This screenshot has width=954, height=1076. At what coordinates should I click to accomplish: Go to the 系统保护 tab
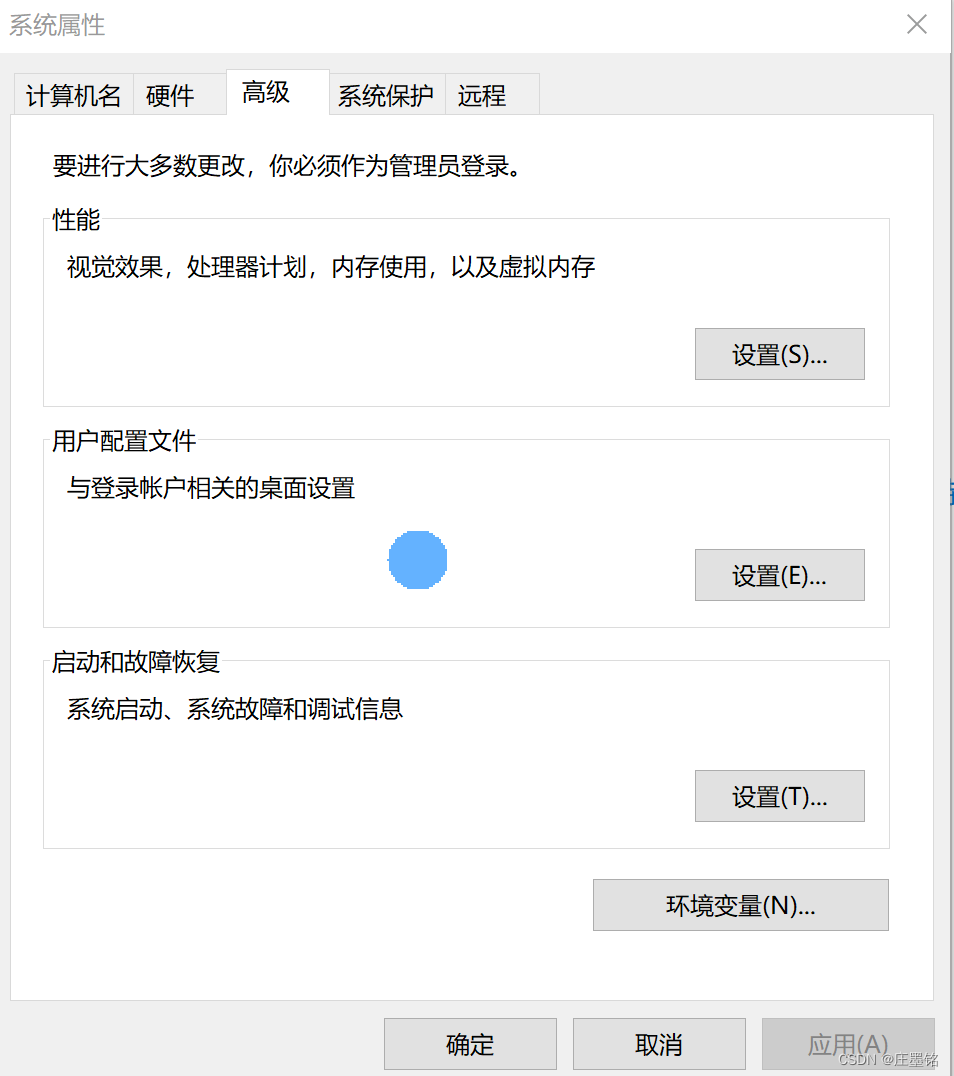click(387, 95)
